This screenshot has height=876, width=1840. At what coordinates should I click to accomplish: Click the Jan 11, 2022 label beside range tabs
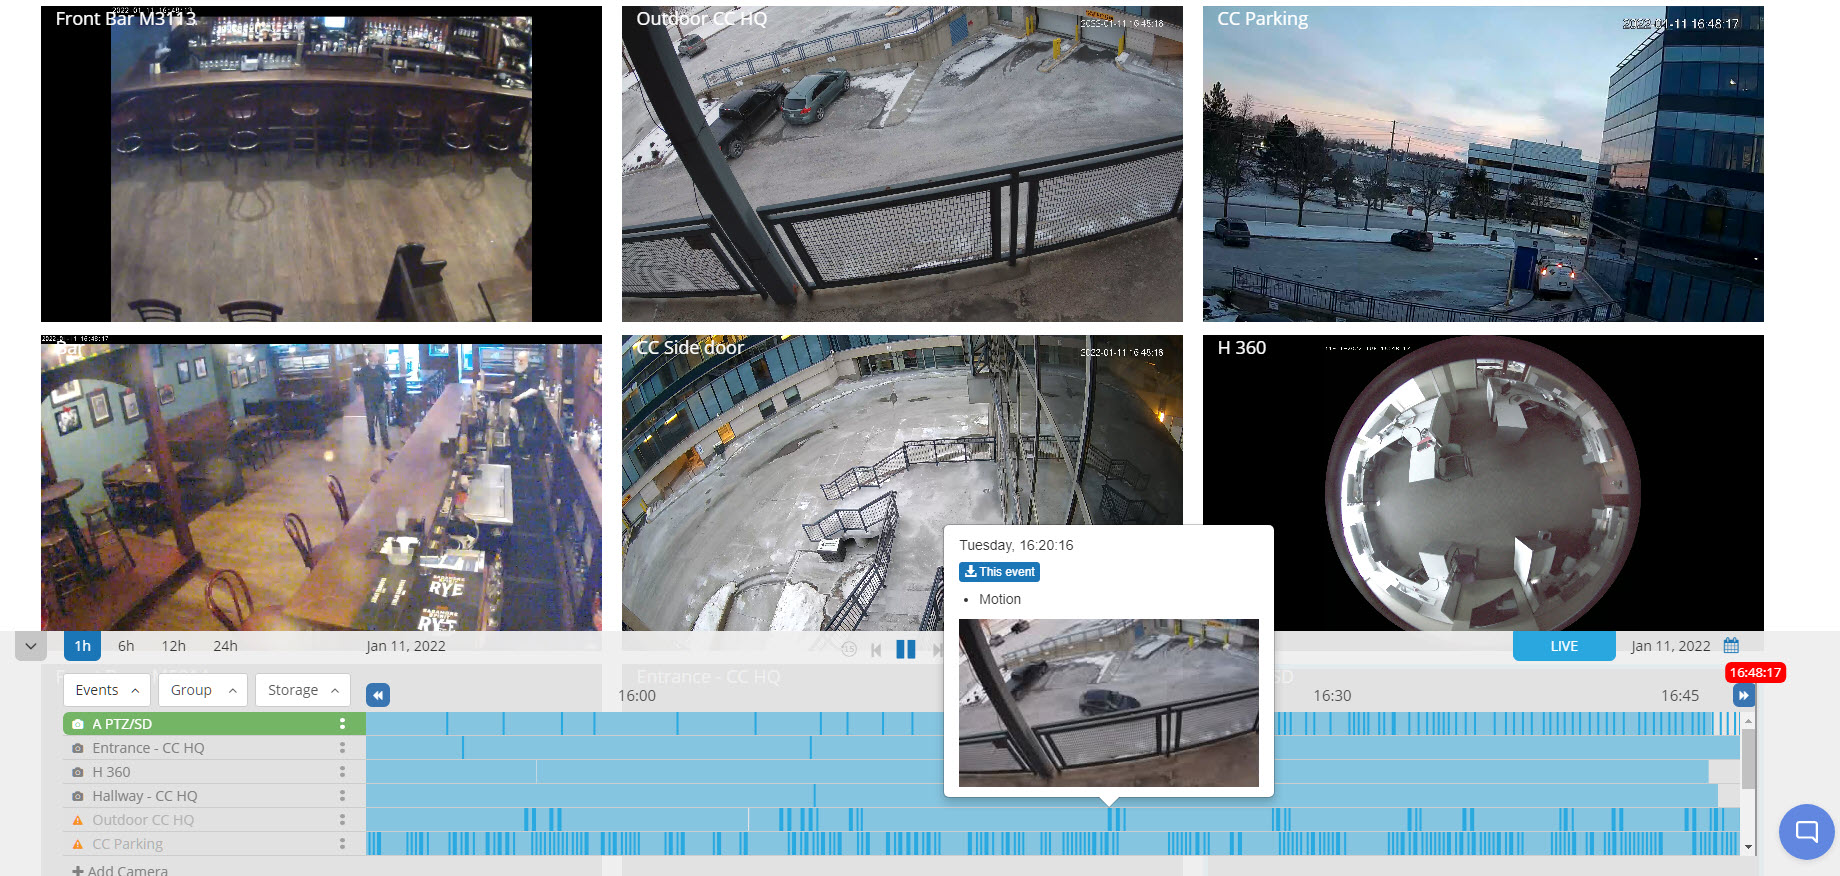click(x=406, y=646)
